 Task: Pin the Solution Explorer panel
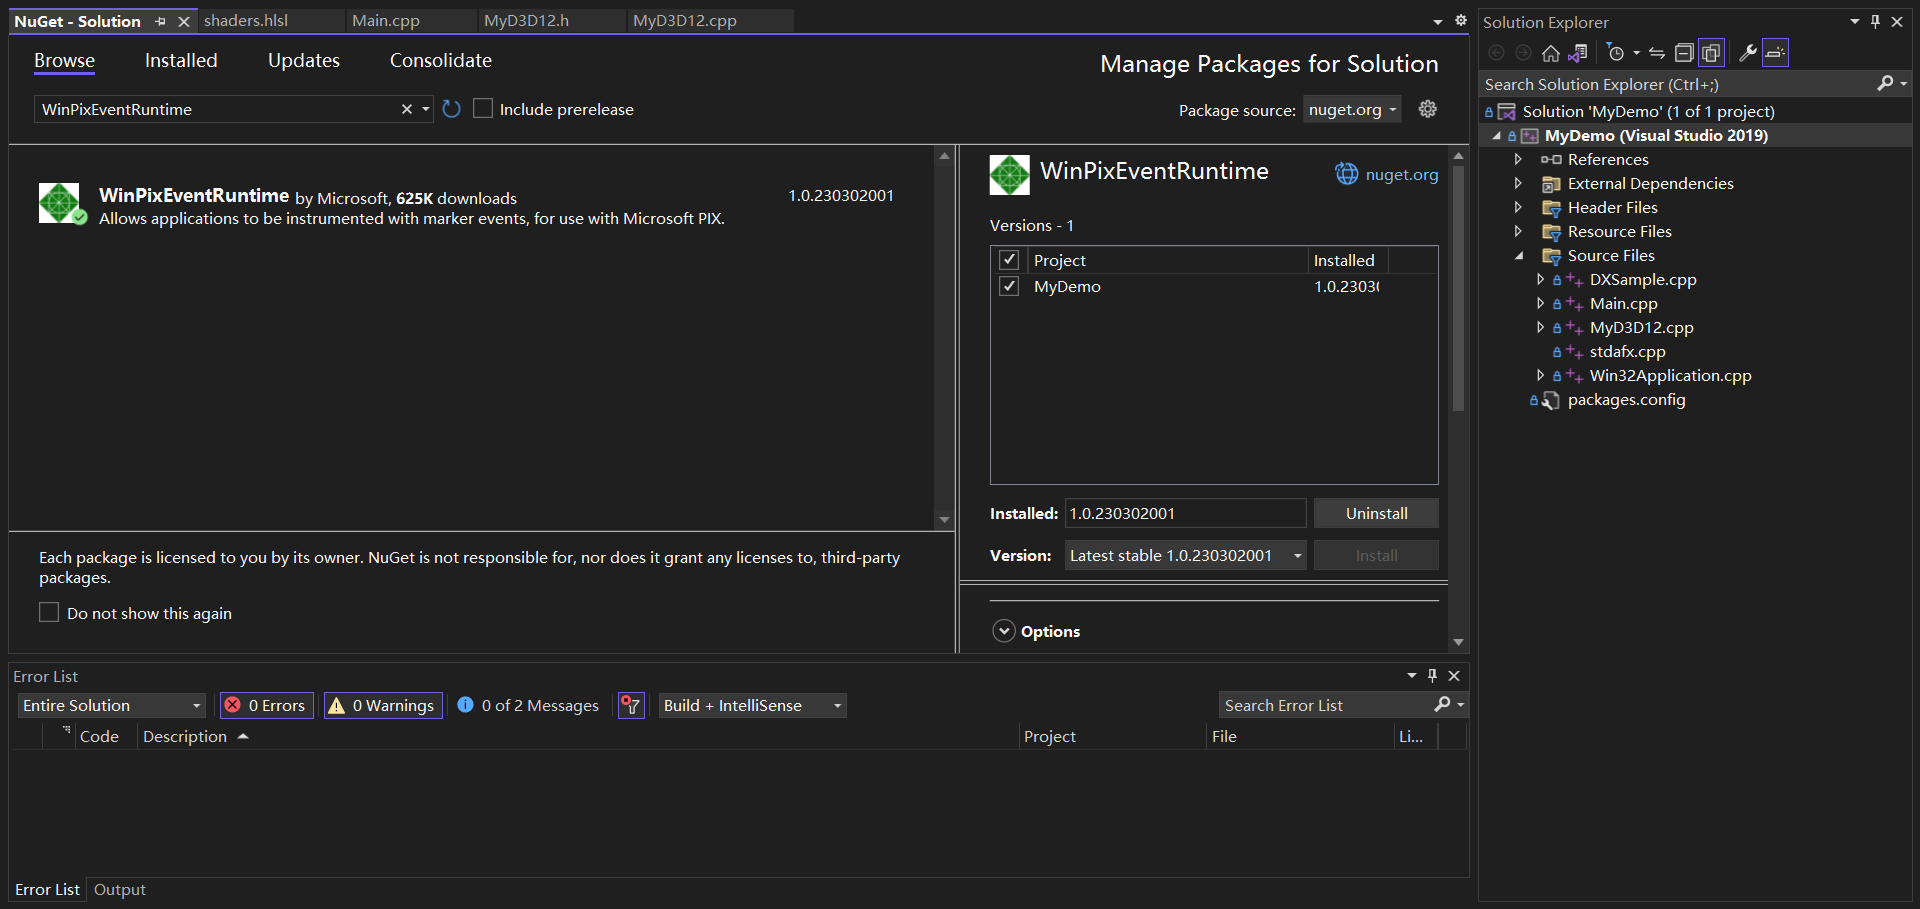(x=1875, y=22)
